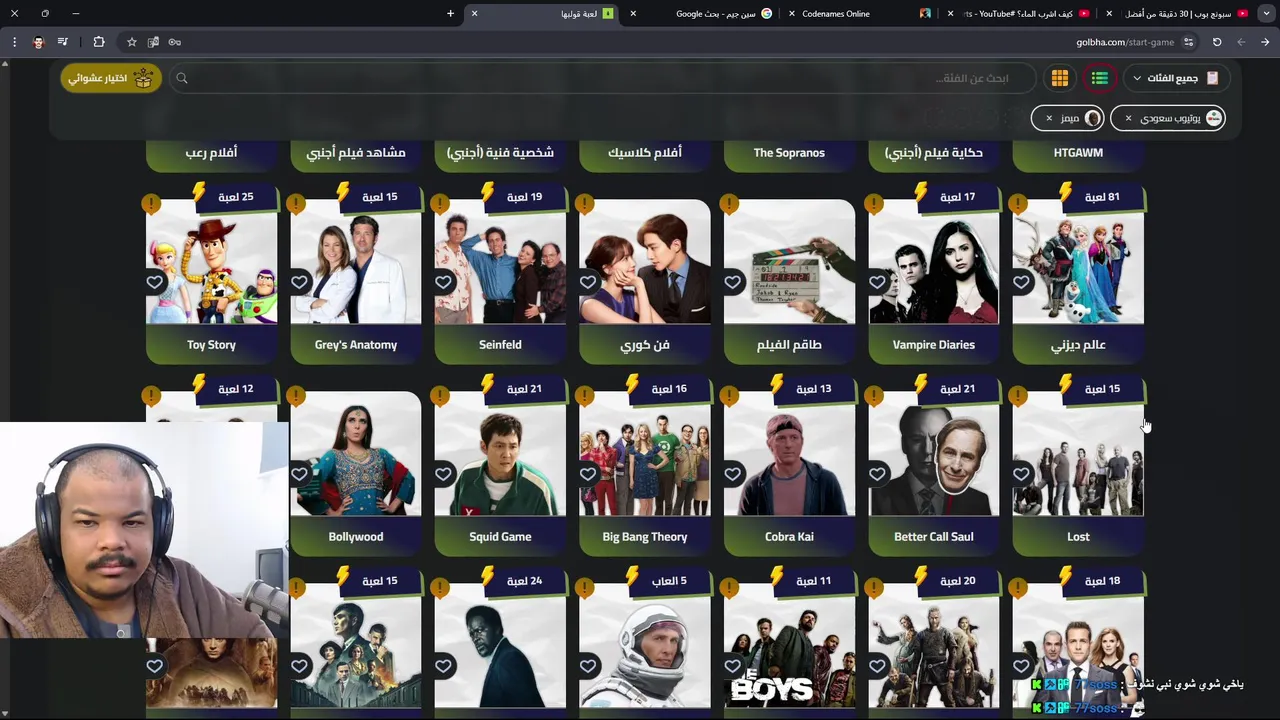Click warning badge on Vampire Diaries card

[x=874, y=204]
